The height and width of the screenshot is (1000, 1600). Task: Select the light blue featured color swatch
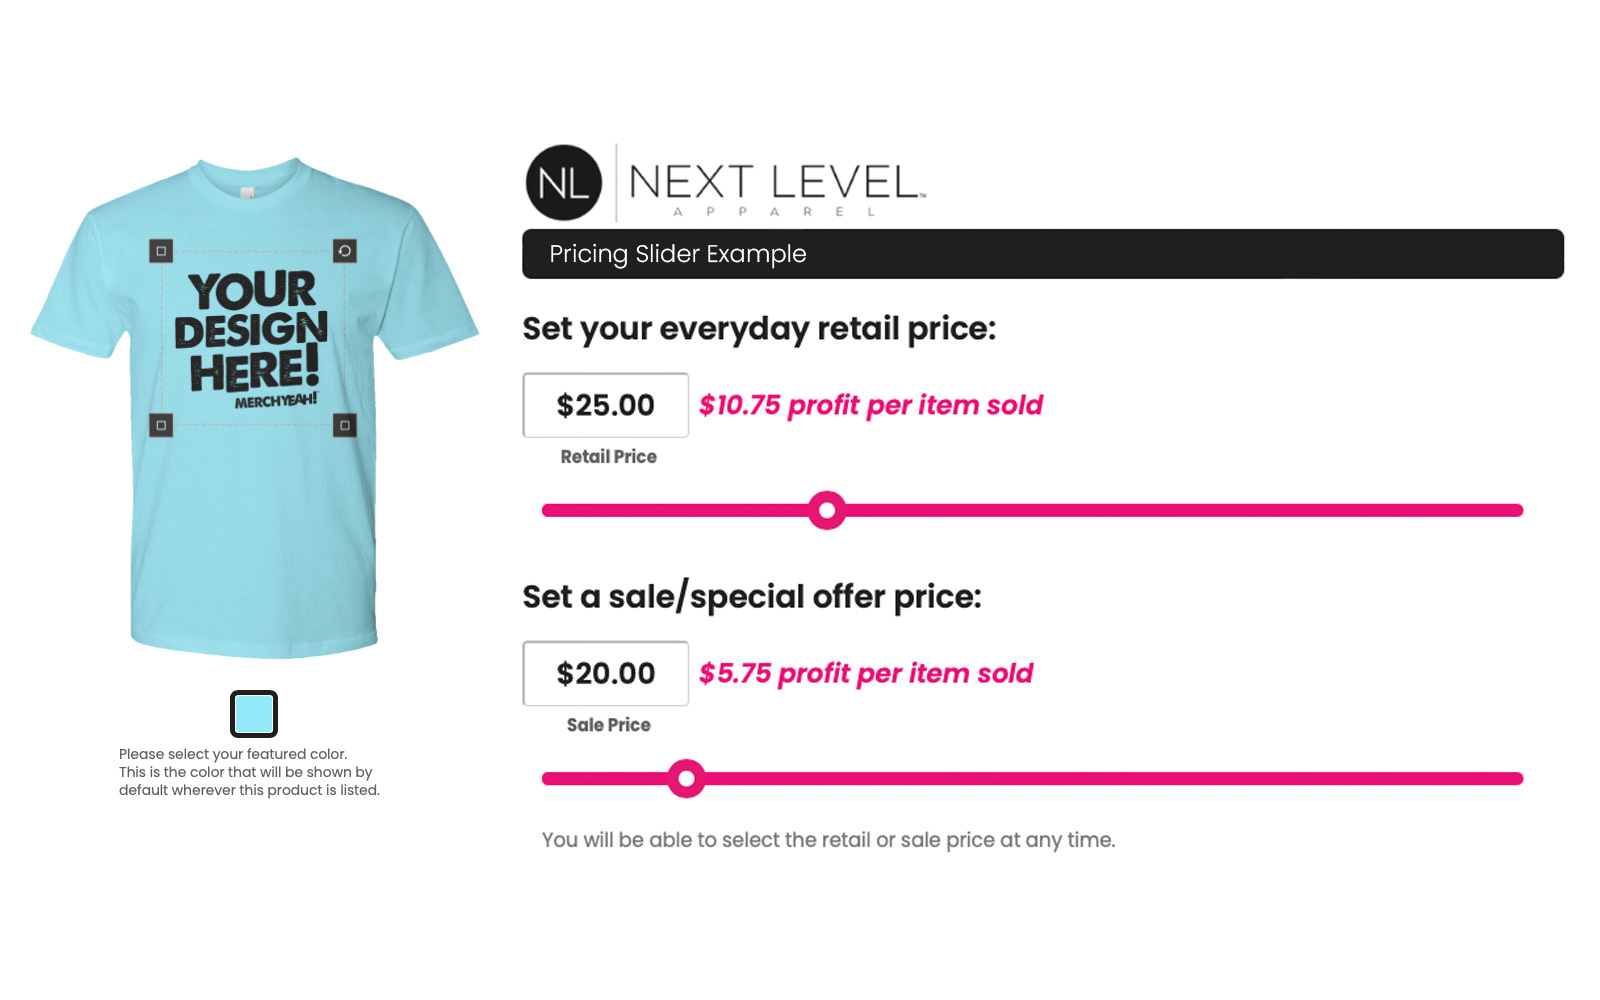pyautogui.click(x=254, y=714)
